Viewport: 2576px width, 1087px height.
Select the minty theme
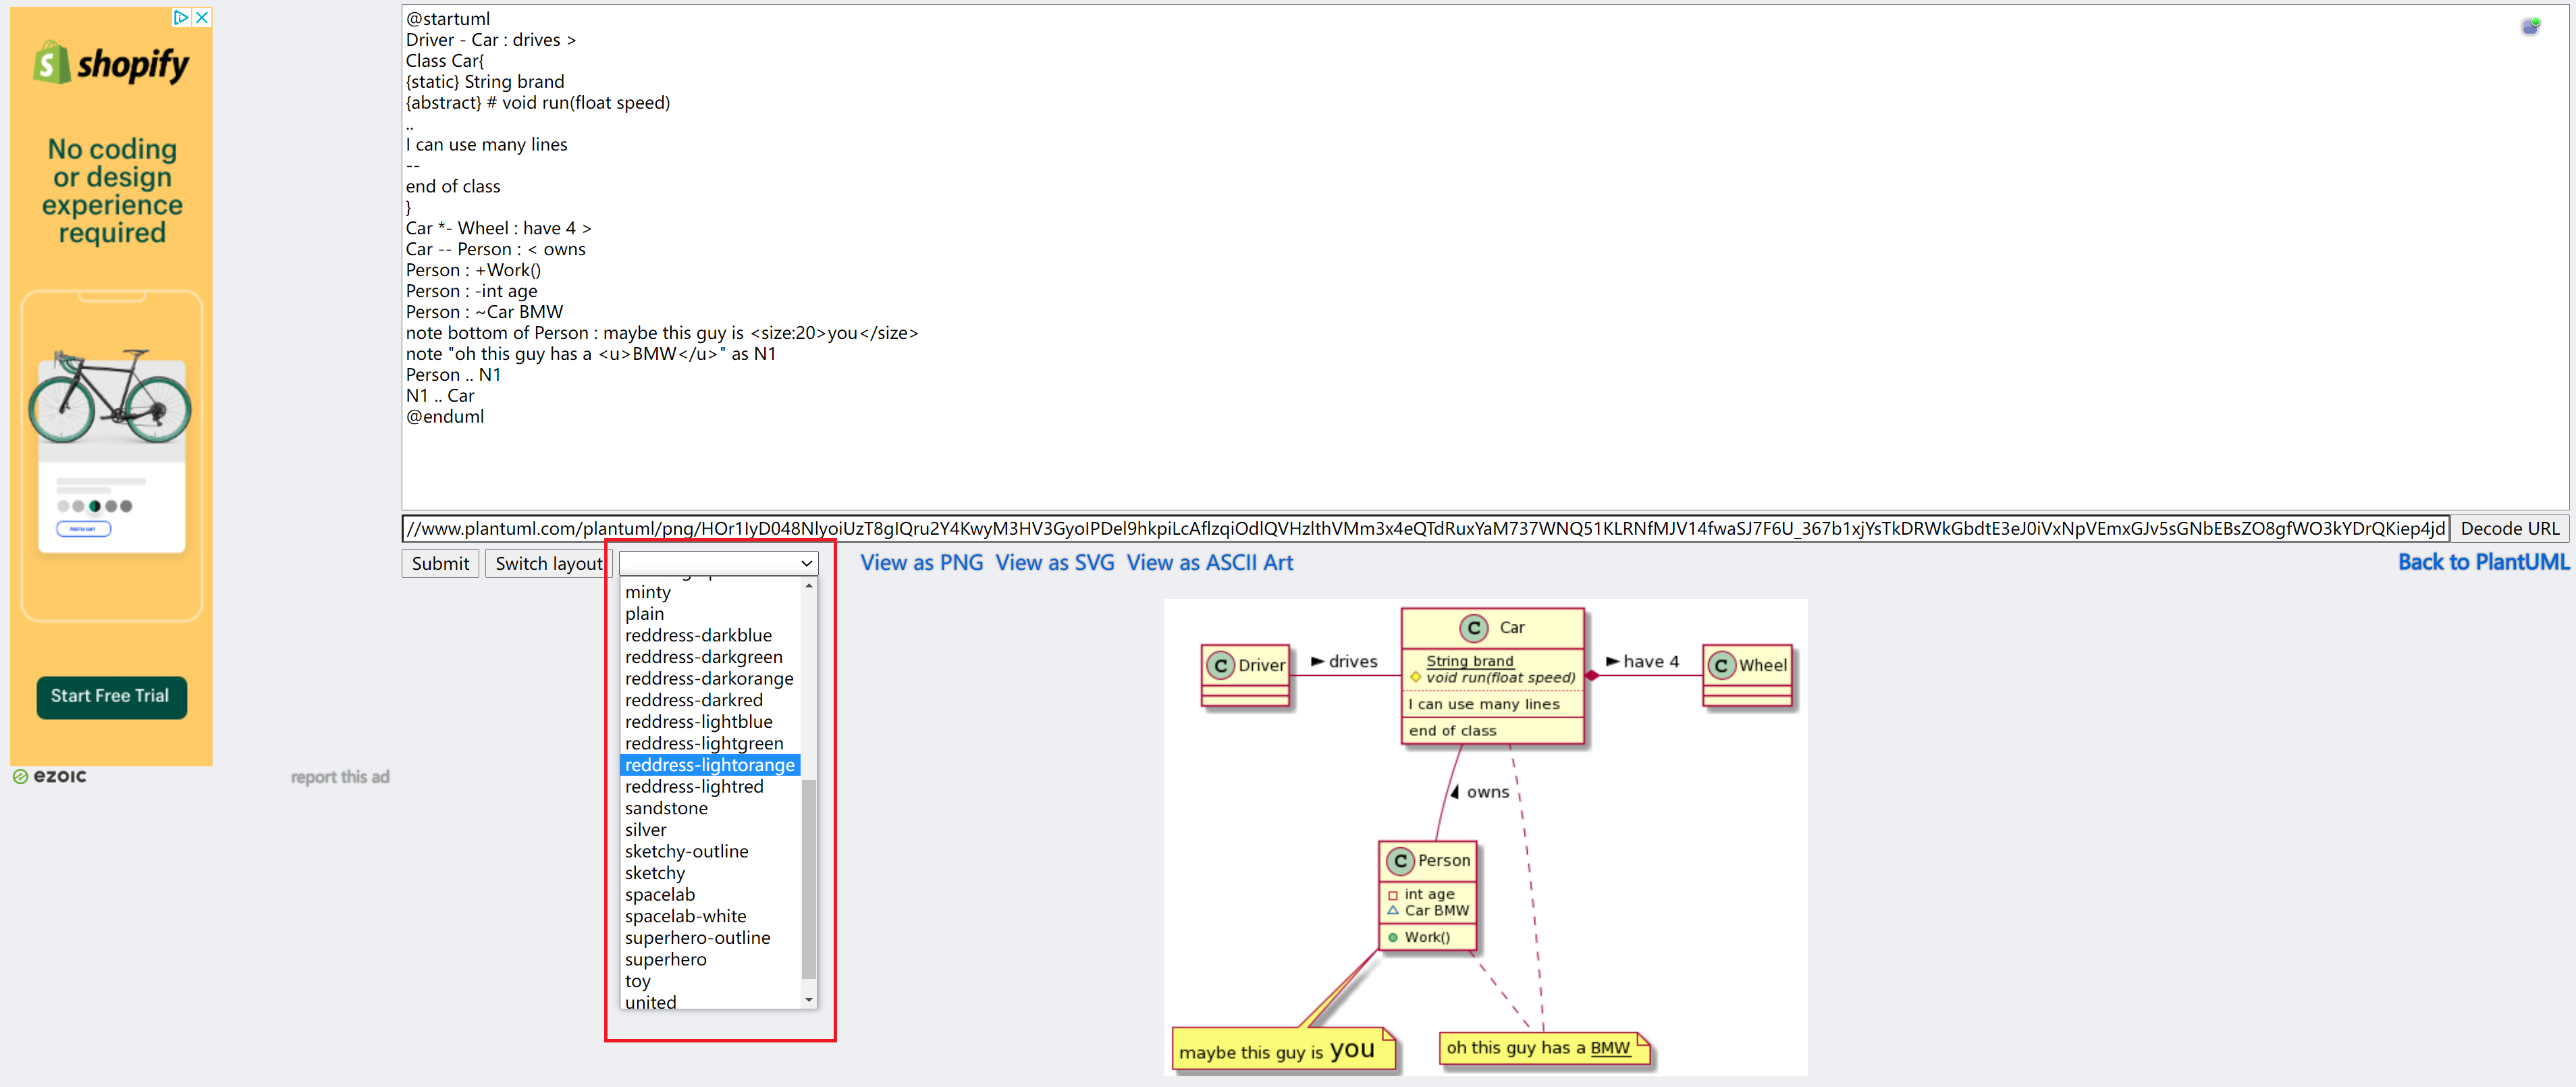(x=648, y=592)
